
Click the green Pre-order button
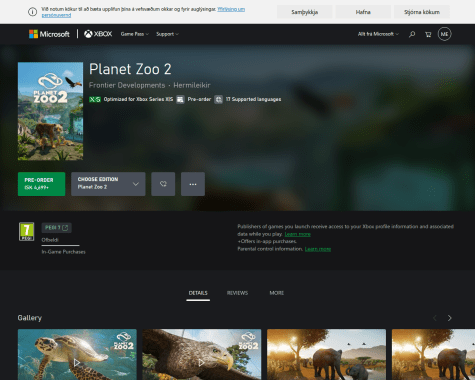[x=41, y=184]
